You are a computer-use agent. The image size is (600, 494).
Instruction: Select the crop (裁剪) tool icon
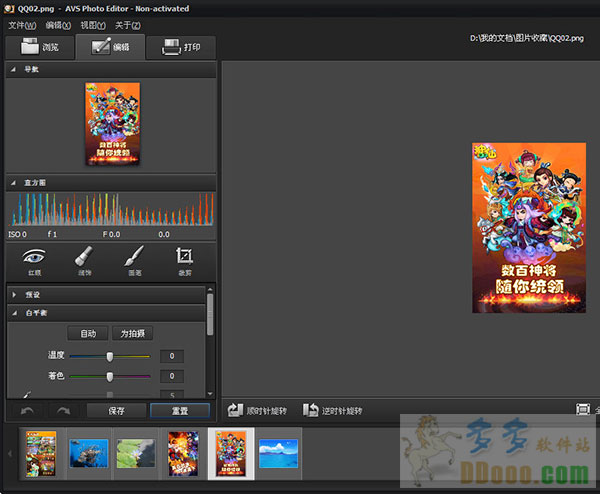pyautogui.click(x=184, y=261)
